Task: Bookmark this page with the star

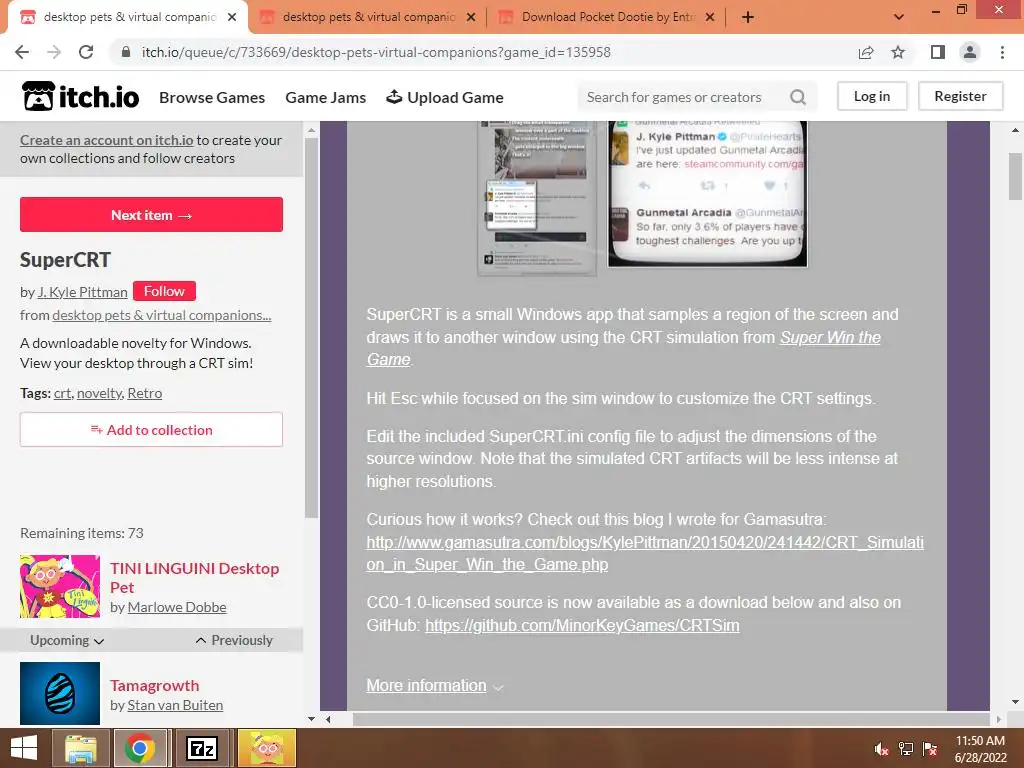Action: (898, 52)
